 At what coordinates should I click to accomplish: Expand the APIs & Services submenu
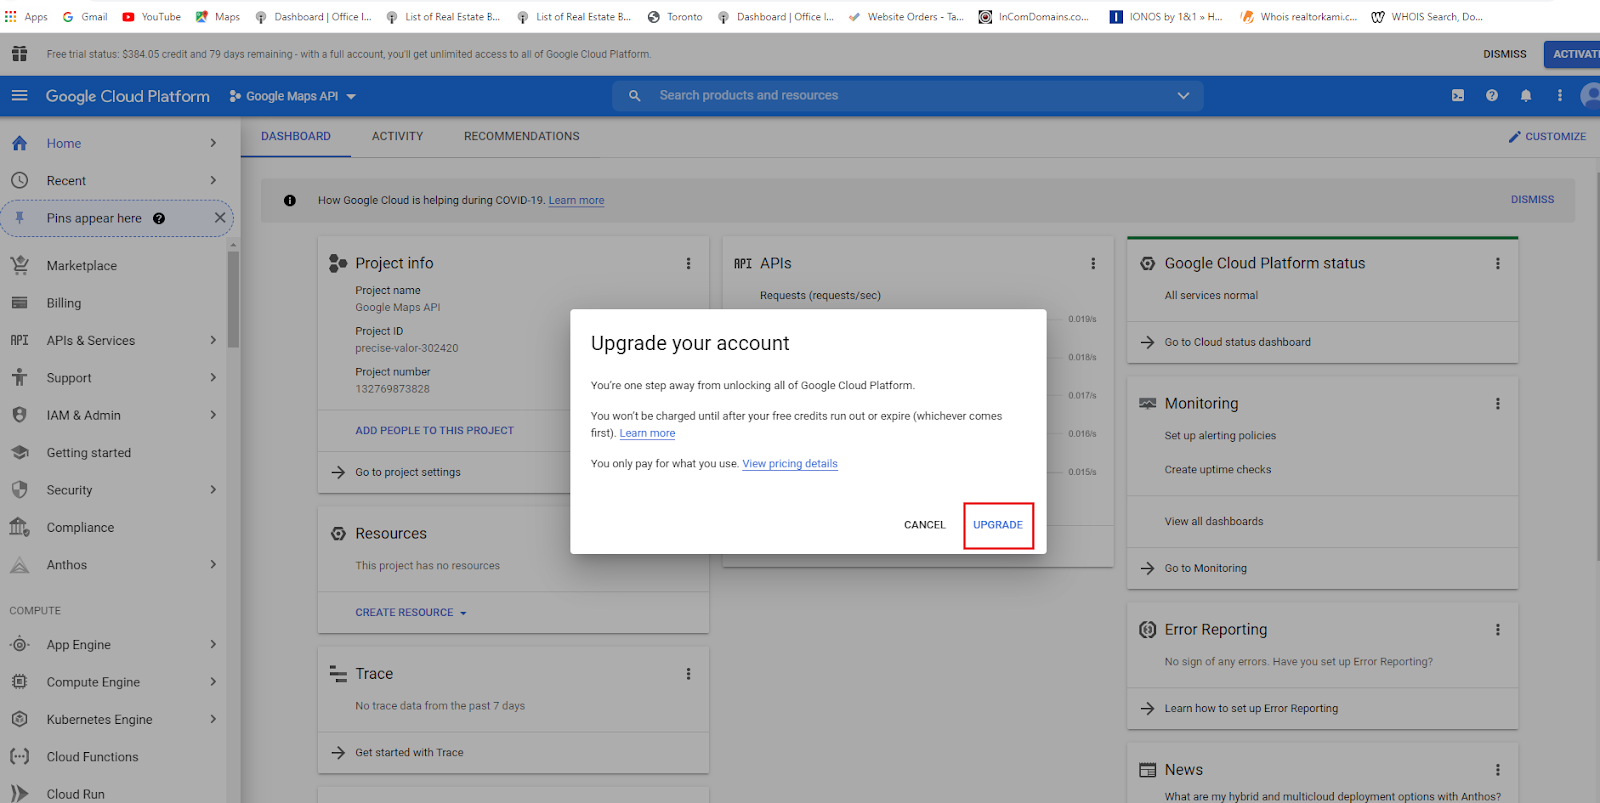tap(212, 341)
